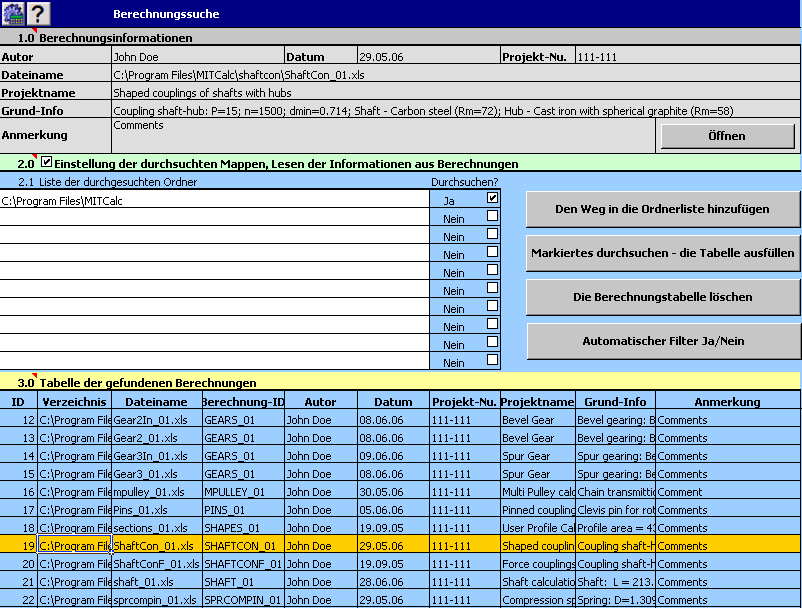Check the fourth Nein folder checkbox

(x=492, y=269)
